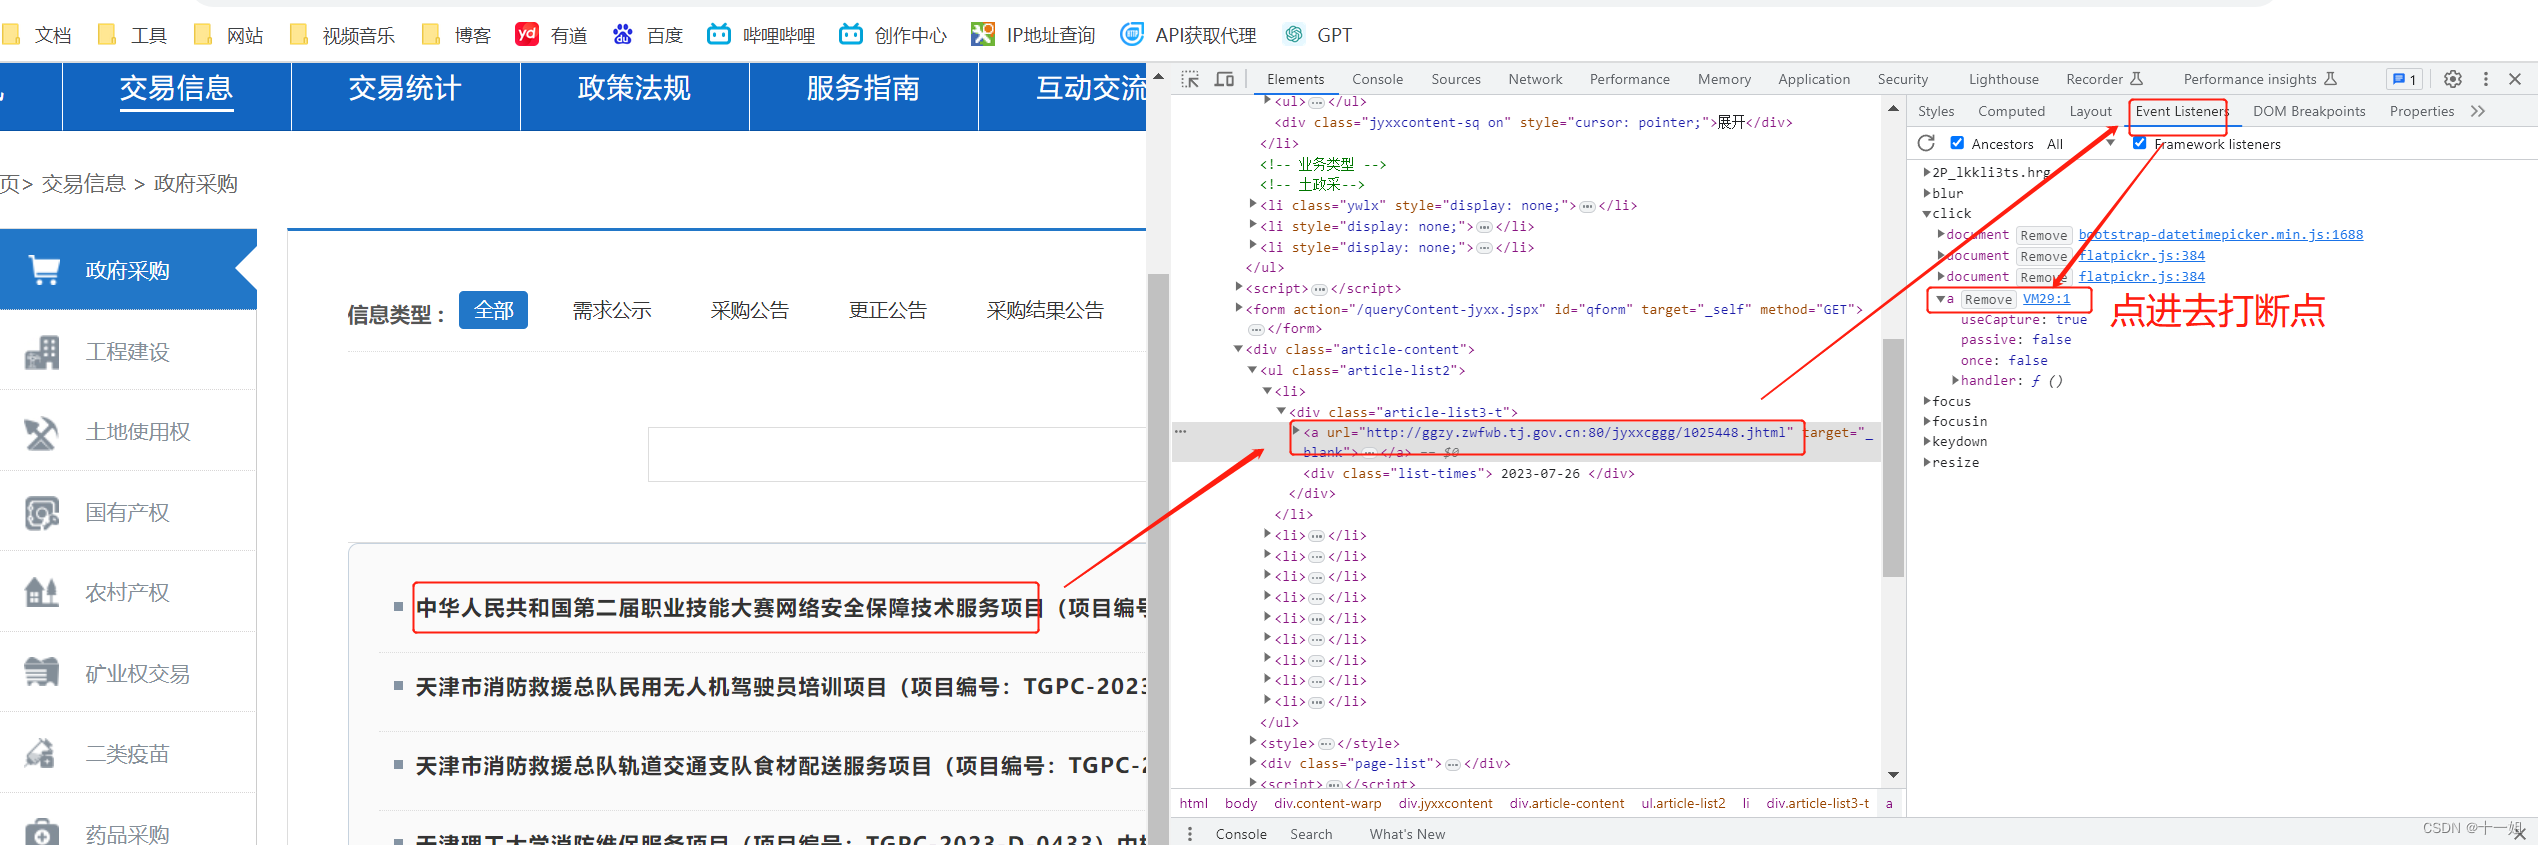Collapse the div article-content node

point(1238,349)
